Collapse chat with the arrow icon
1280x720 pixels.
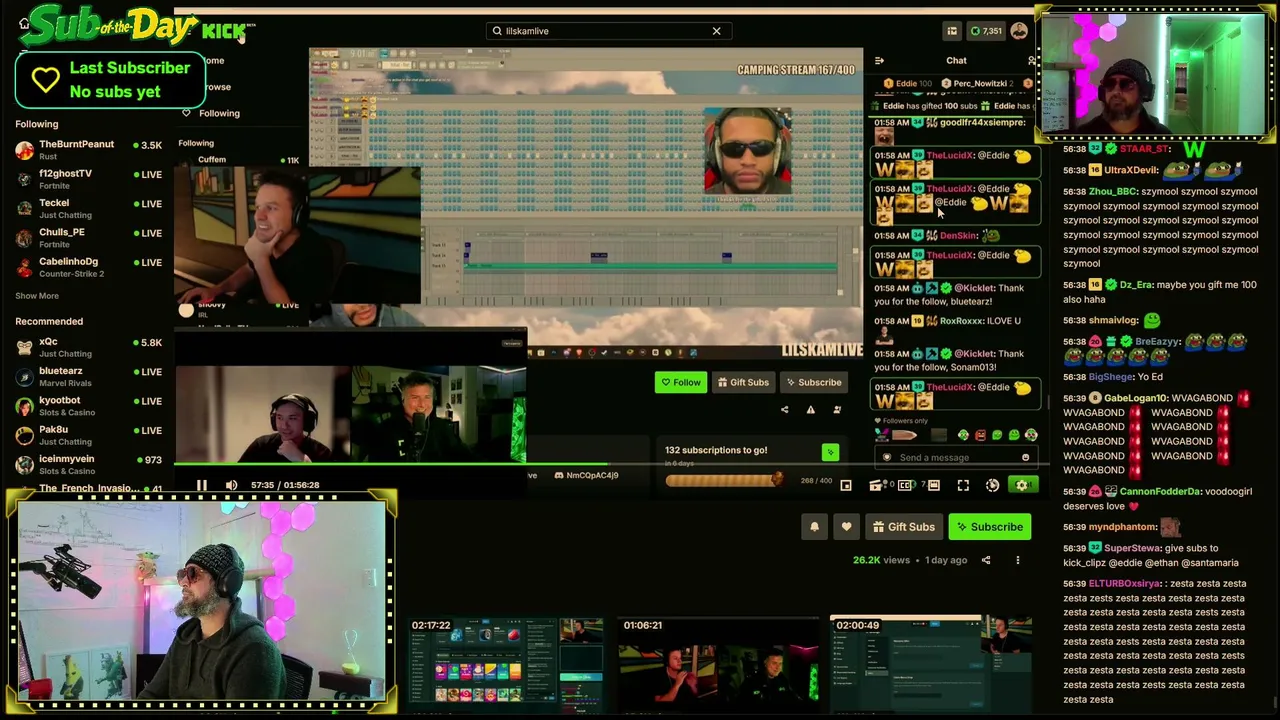coord(879,61)
